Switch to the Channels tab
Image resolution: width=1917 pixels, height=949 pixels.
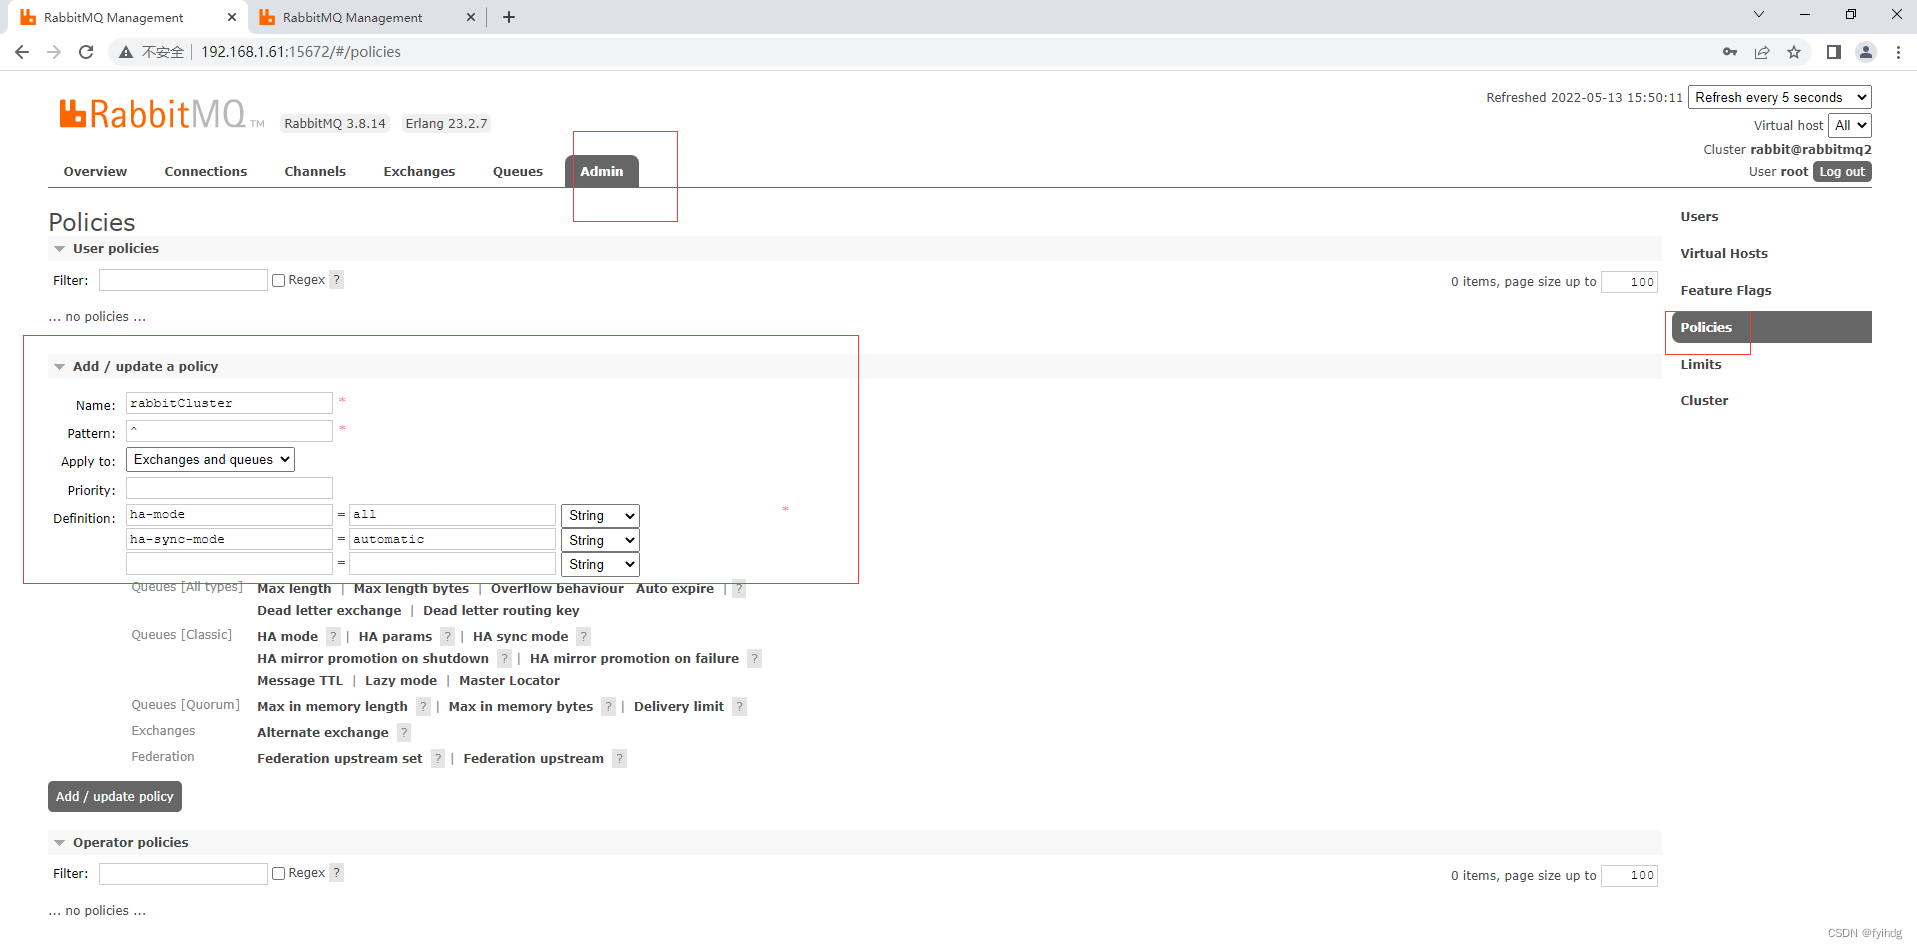click(x=315, y=172)
